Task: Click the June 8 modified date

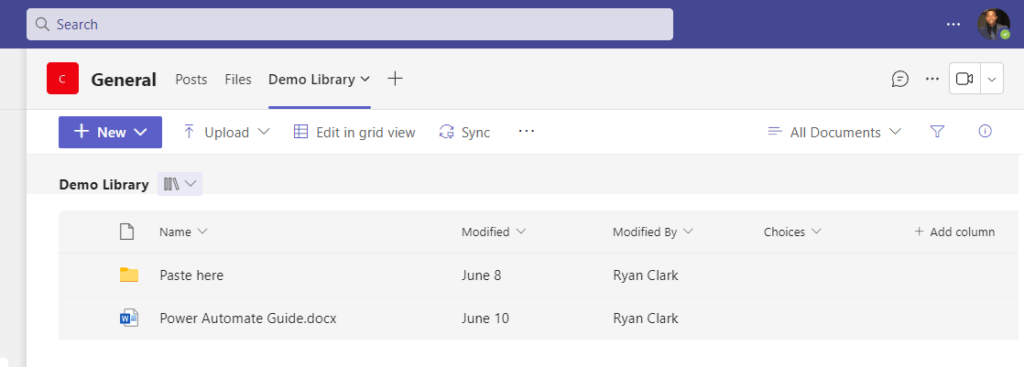Action: pos(481,276)
